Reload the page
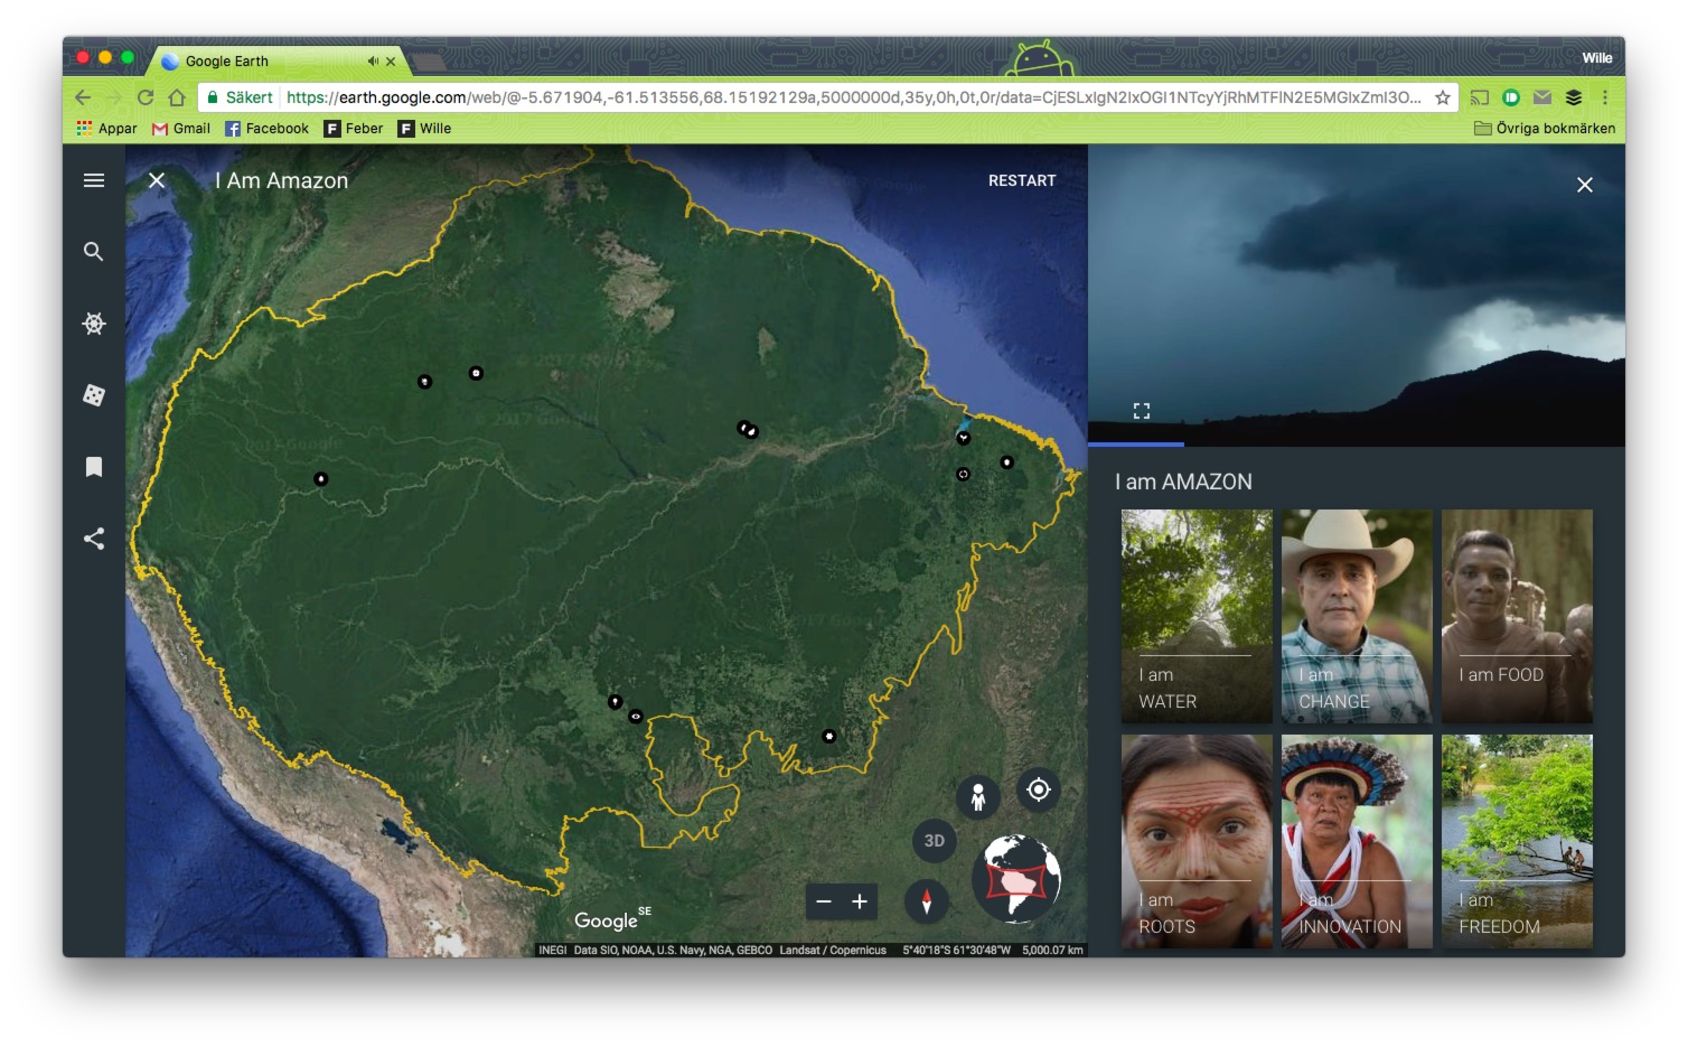This screenshot has width=1688, height=1047. pyautogui.click(x=146, y=98)
